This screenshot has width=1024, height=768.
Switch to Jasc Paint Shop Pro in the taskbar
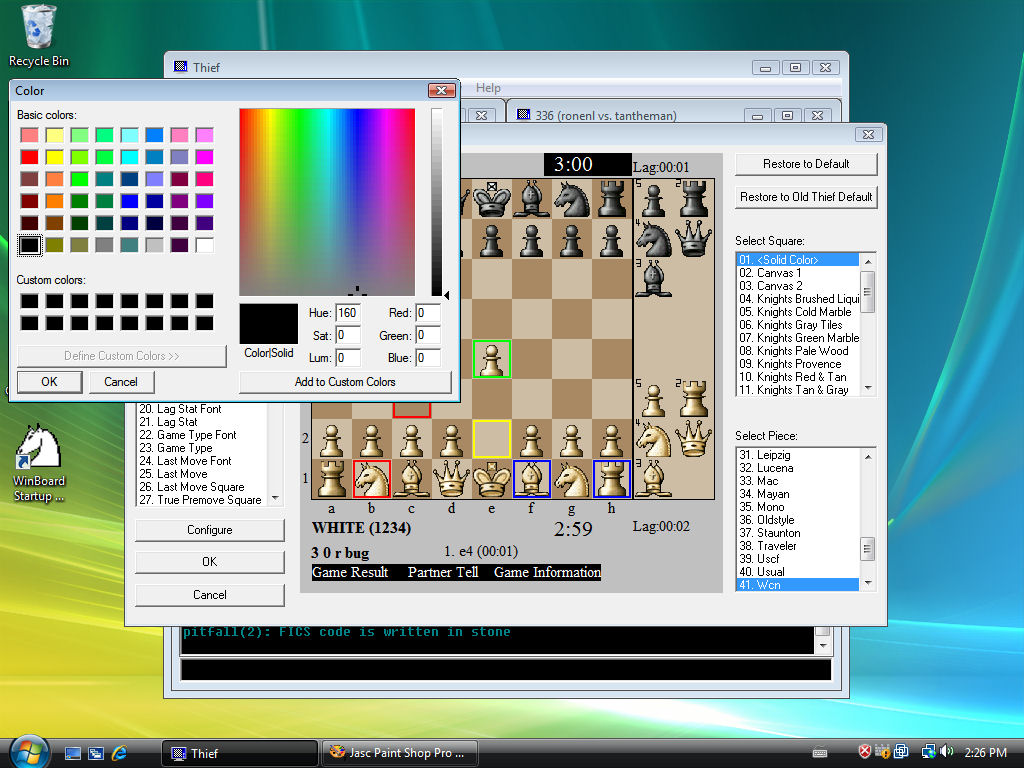coord(400,753)
